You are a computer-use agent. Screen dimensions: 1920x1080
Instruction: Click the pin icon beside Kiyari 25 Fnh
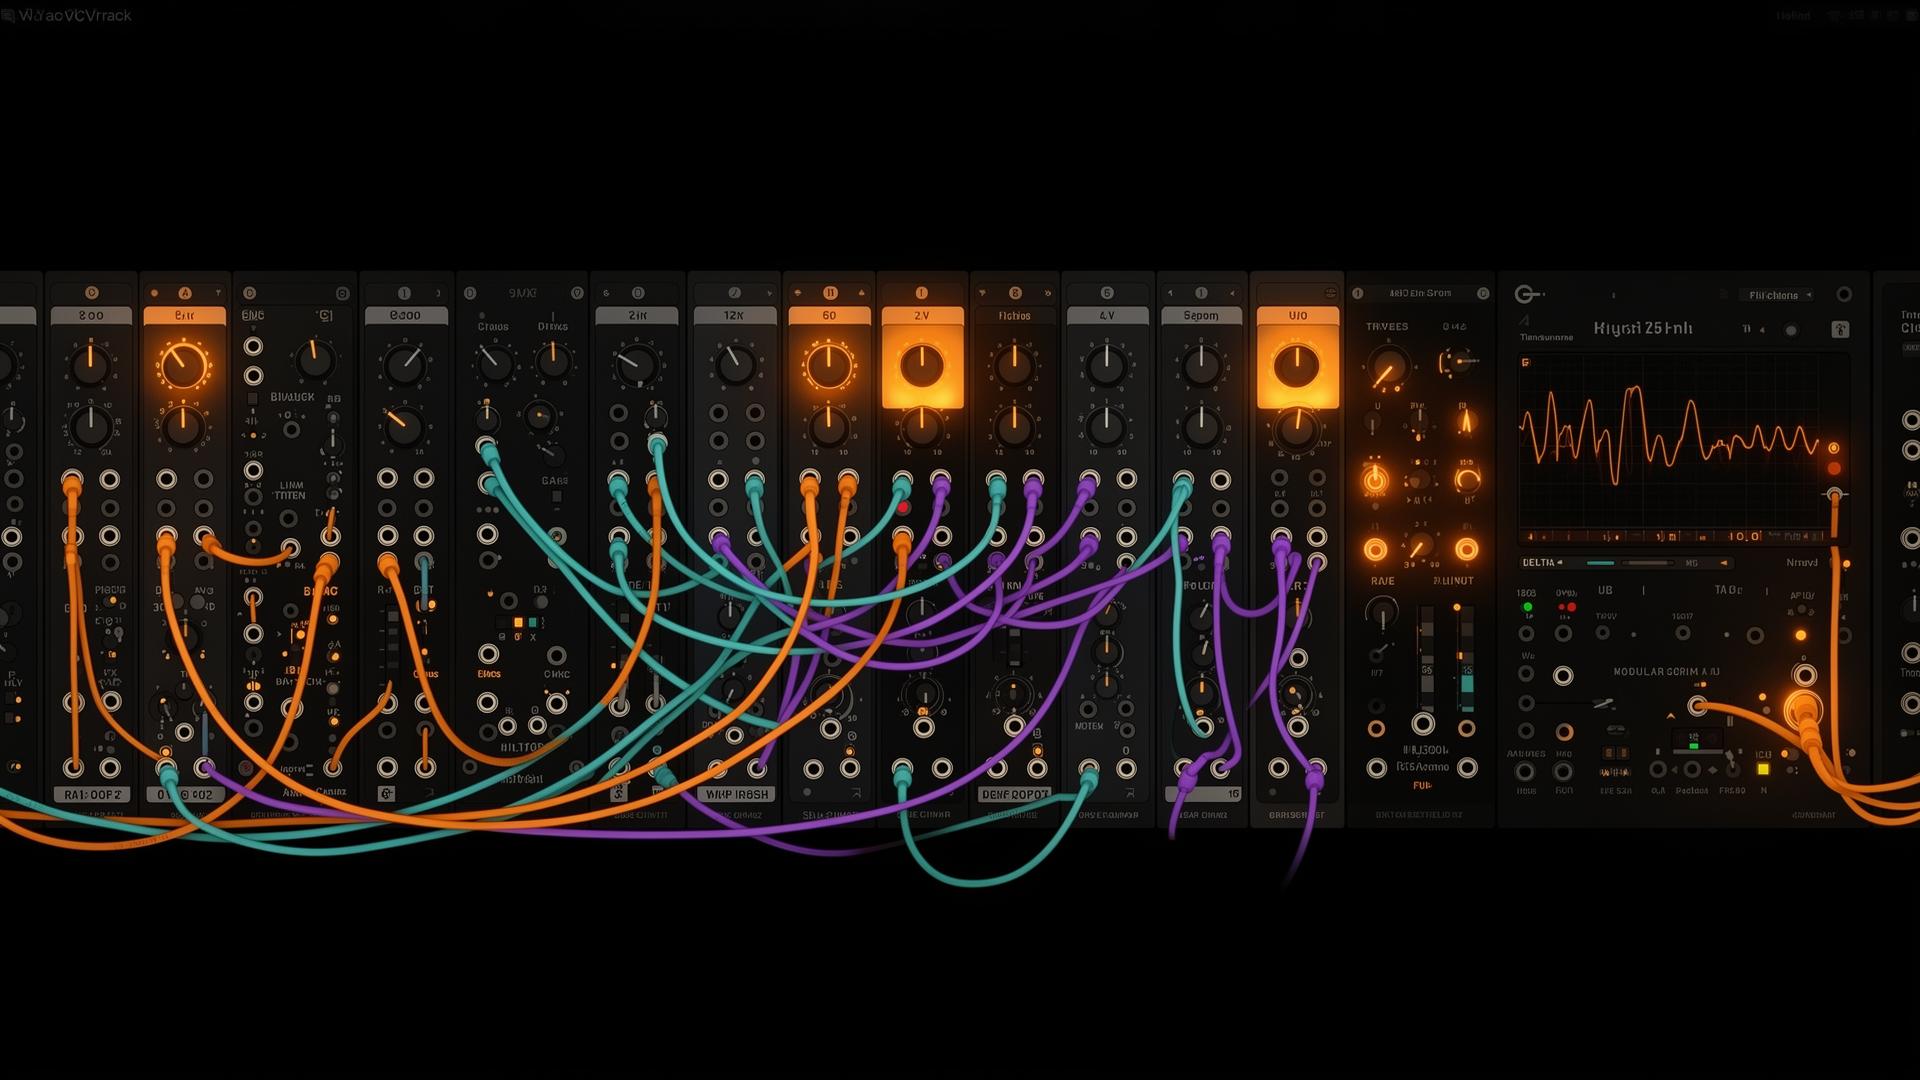[1840, 329]
